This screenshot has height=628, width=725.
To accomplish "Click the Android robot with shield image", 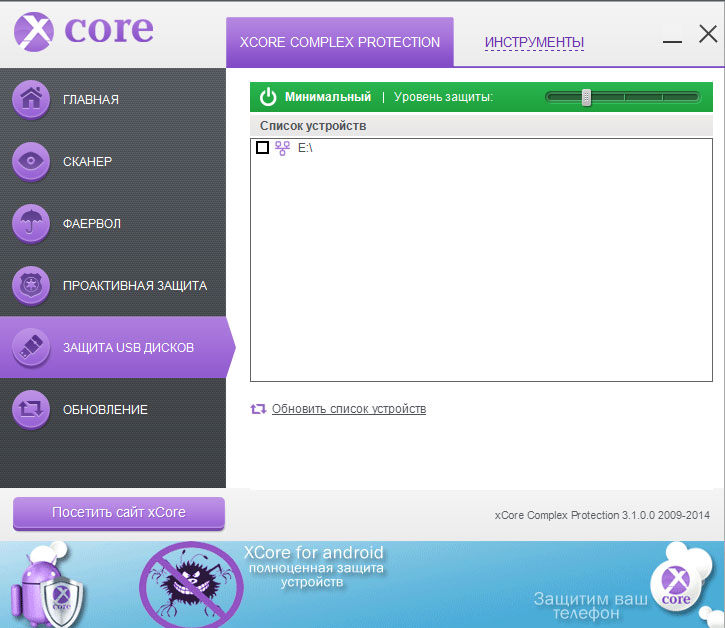I will [47, 585].
